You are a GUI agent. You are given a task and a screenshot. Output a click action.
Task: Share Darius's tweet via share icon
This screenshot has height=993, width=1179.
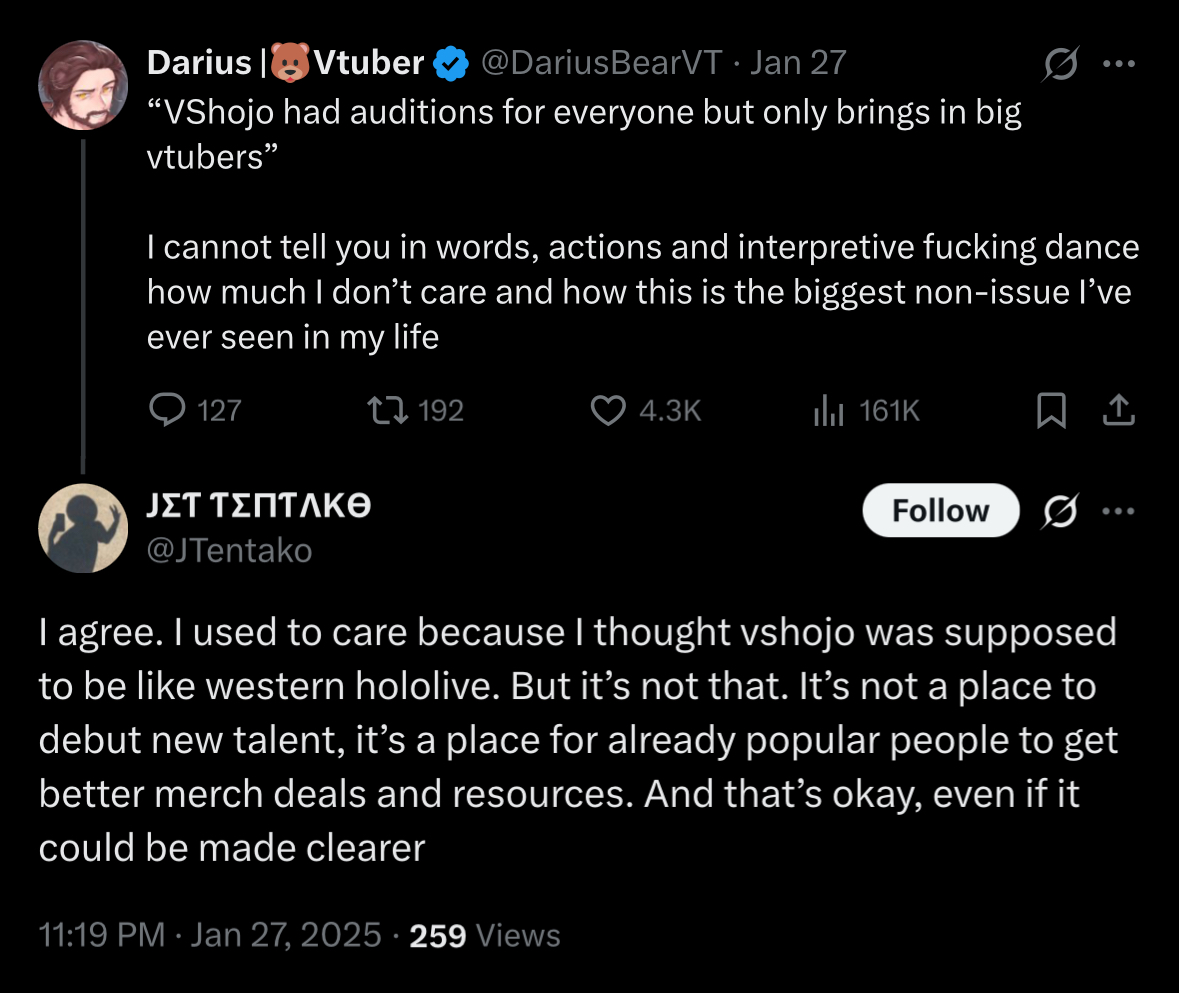pyautogui.click(x=1119, y=410)
